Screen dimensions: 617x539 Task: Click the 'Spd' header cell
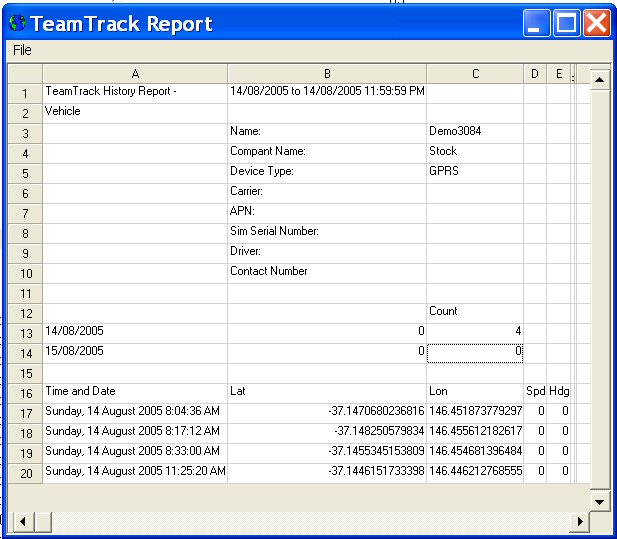535,393
